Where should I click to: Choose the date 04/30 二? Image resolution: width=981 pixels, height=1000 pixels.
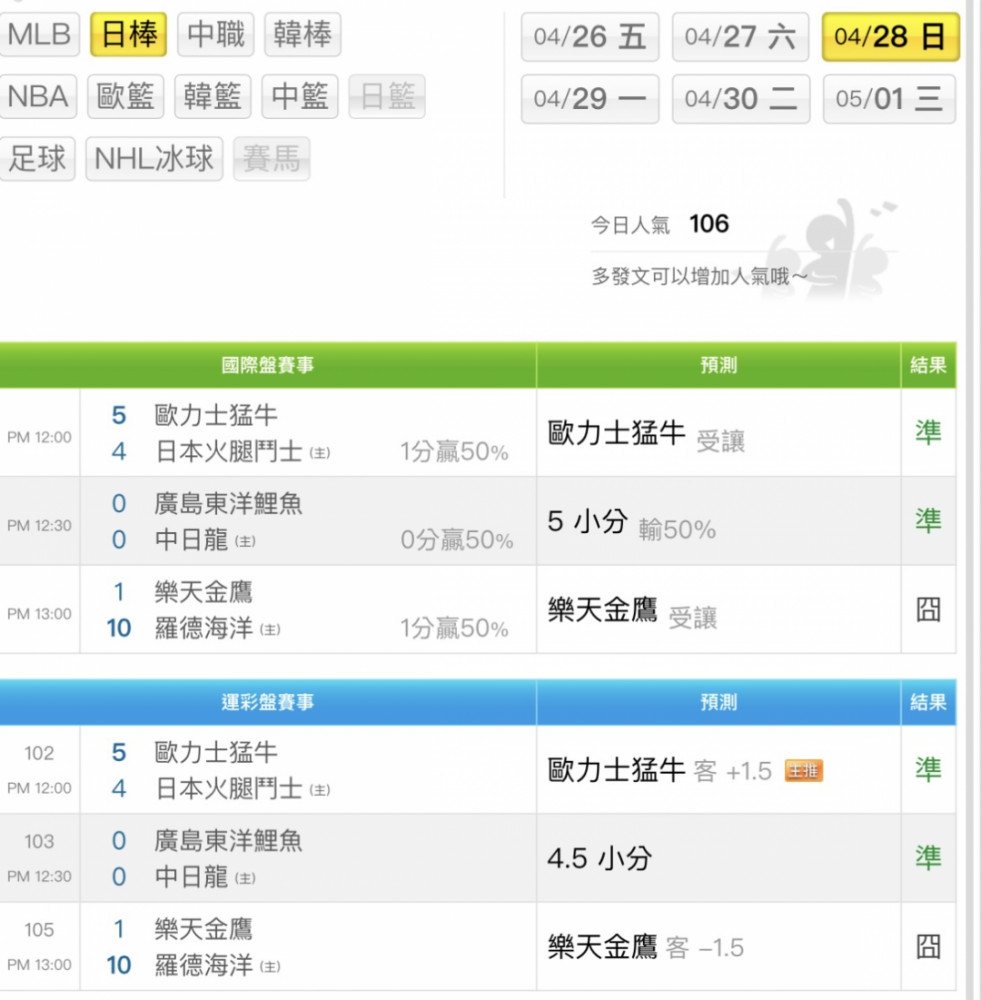click(741, 99)
